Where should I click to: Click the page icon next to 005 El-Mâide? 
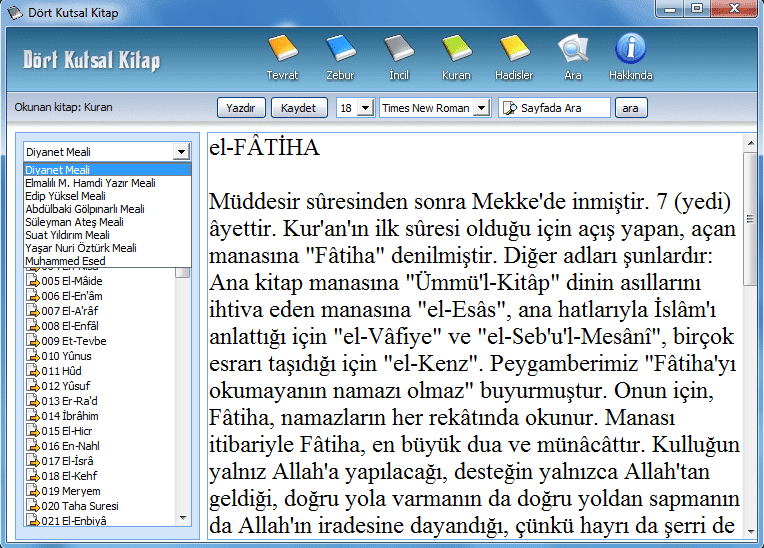(33, 281)
